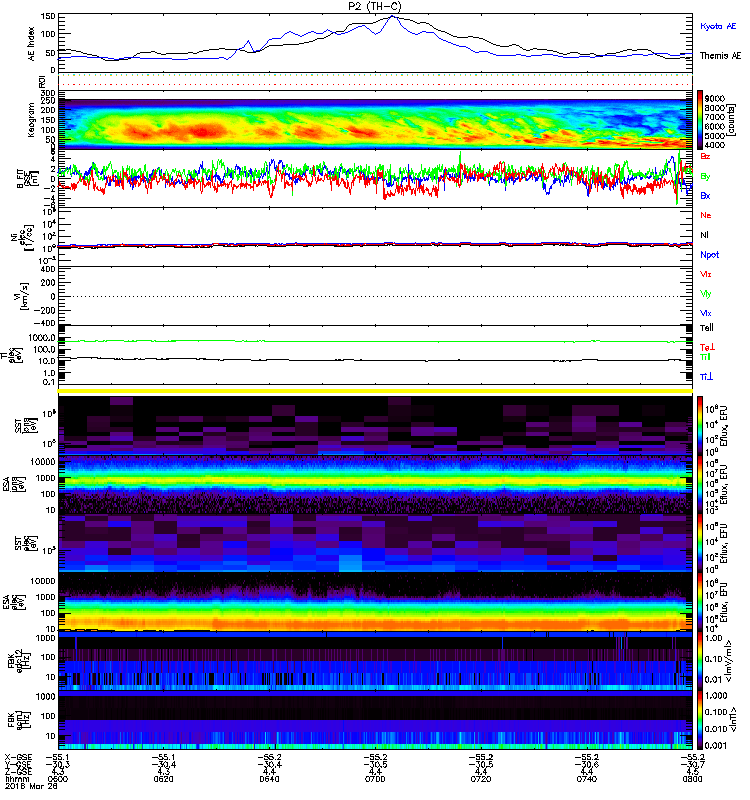This screenshot has height=800, width=750.
Task: Click the 0800 time tick label
Action: click(692, 779)
